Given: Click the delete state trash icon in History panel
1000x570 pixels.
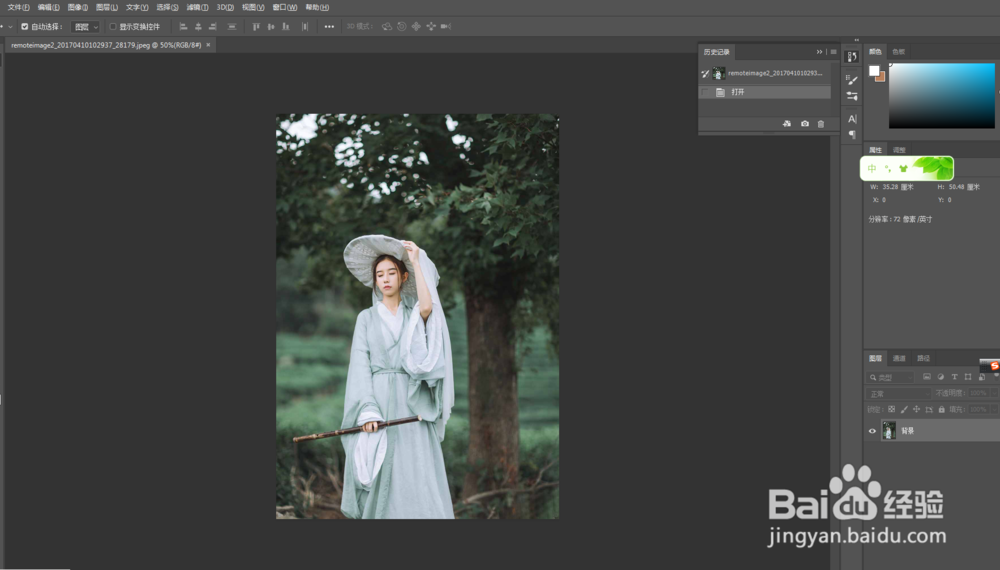Looking at the screenshot, I should pyautogui.click(x=821, y=124).
